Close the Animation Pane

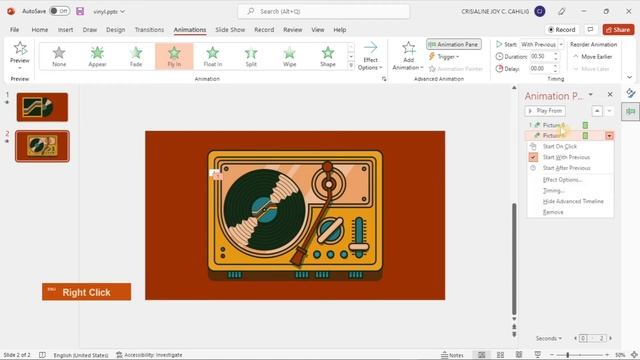(610, 95)
